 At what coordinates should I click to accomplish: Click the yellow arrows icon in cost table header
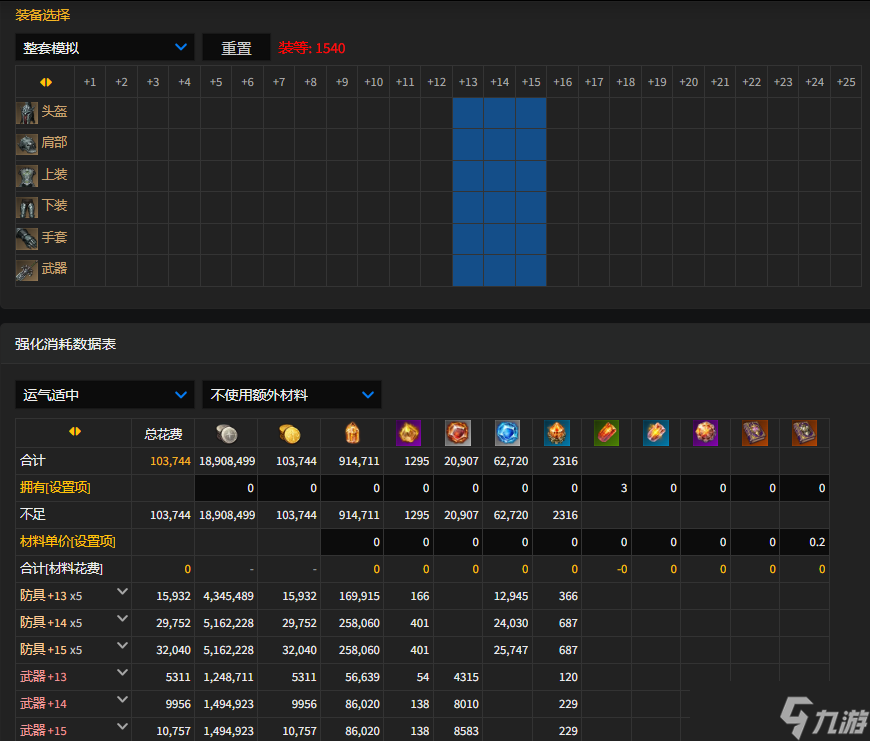[x=75, y=431]
